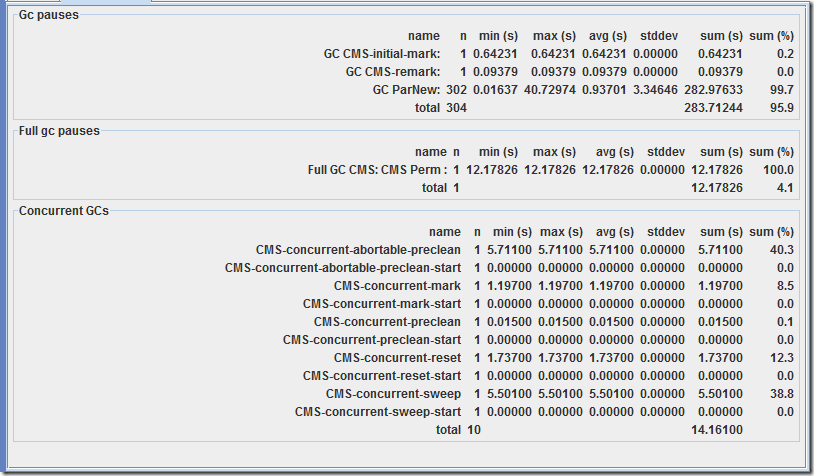Click stddev column header in Gc pauses

point(659,36)
